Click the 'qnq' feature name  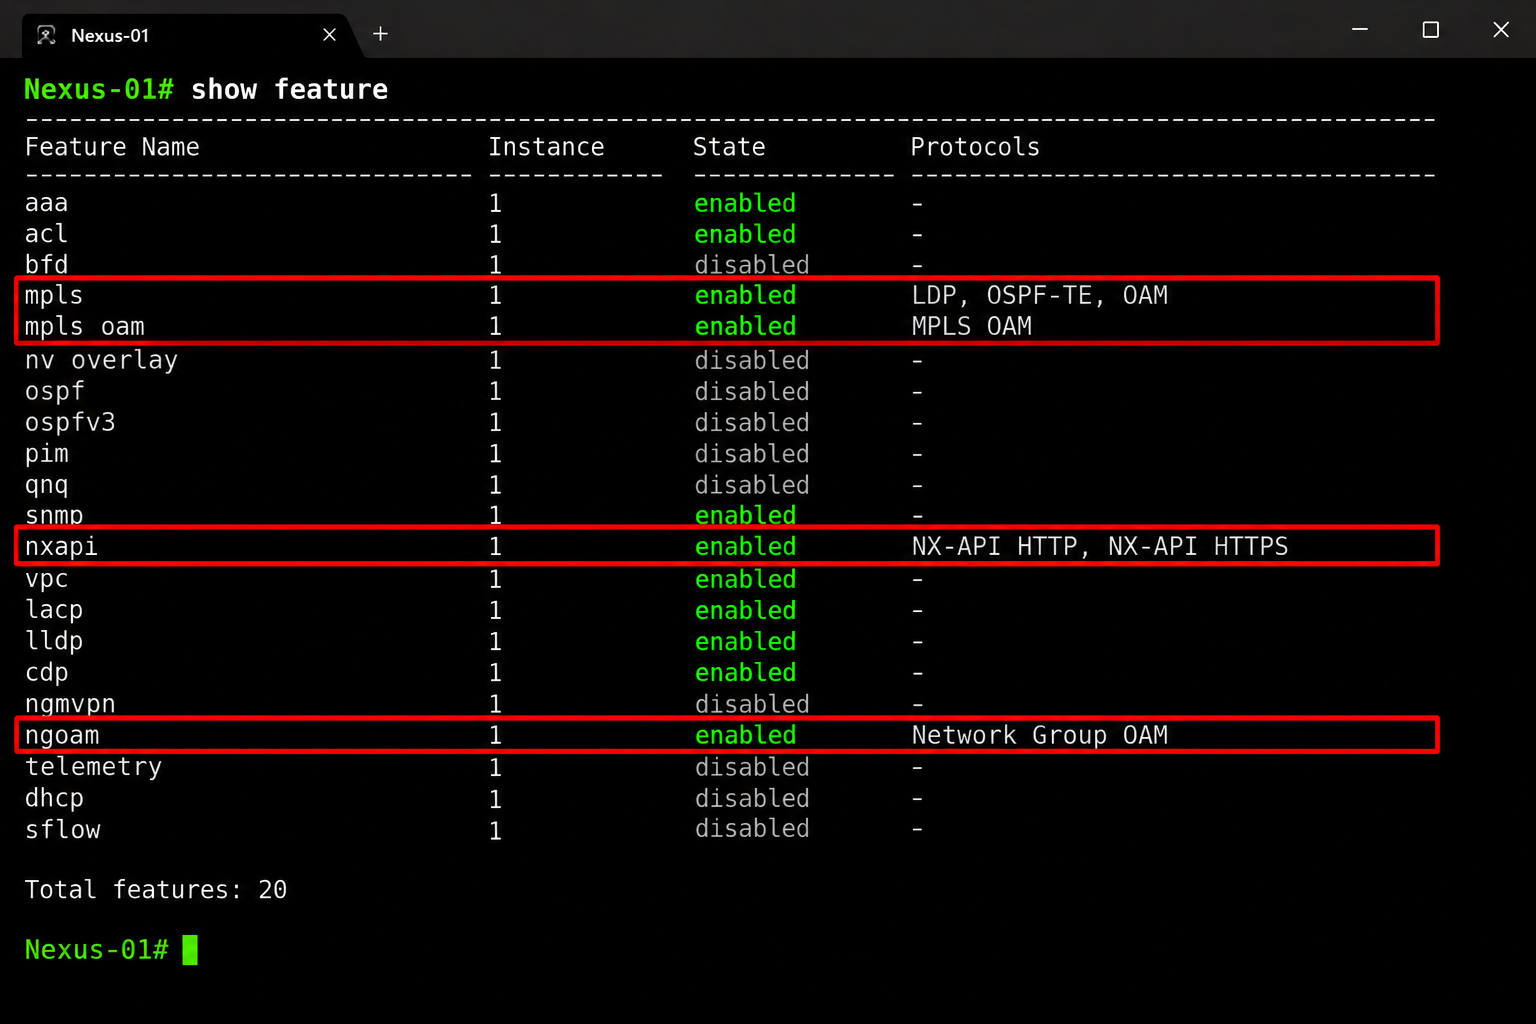point(47,485)
